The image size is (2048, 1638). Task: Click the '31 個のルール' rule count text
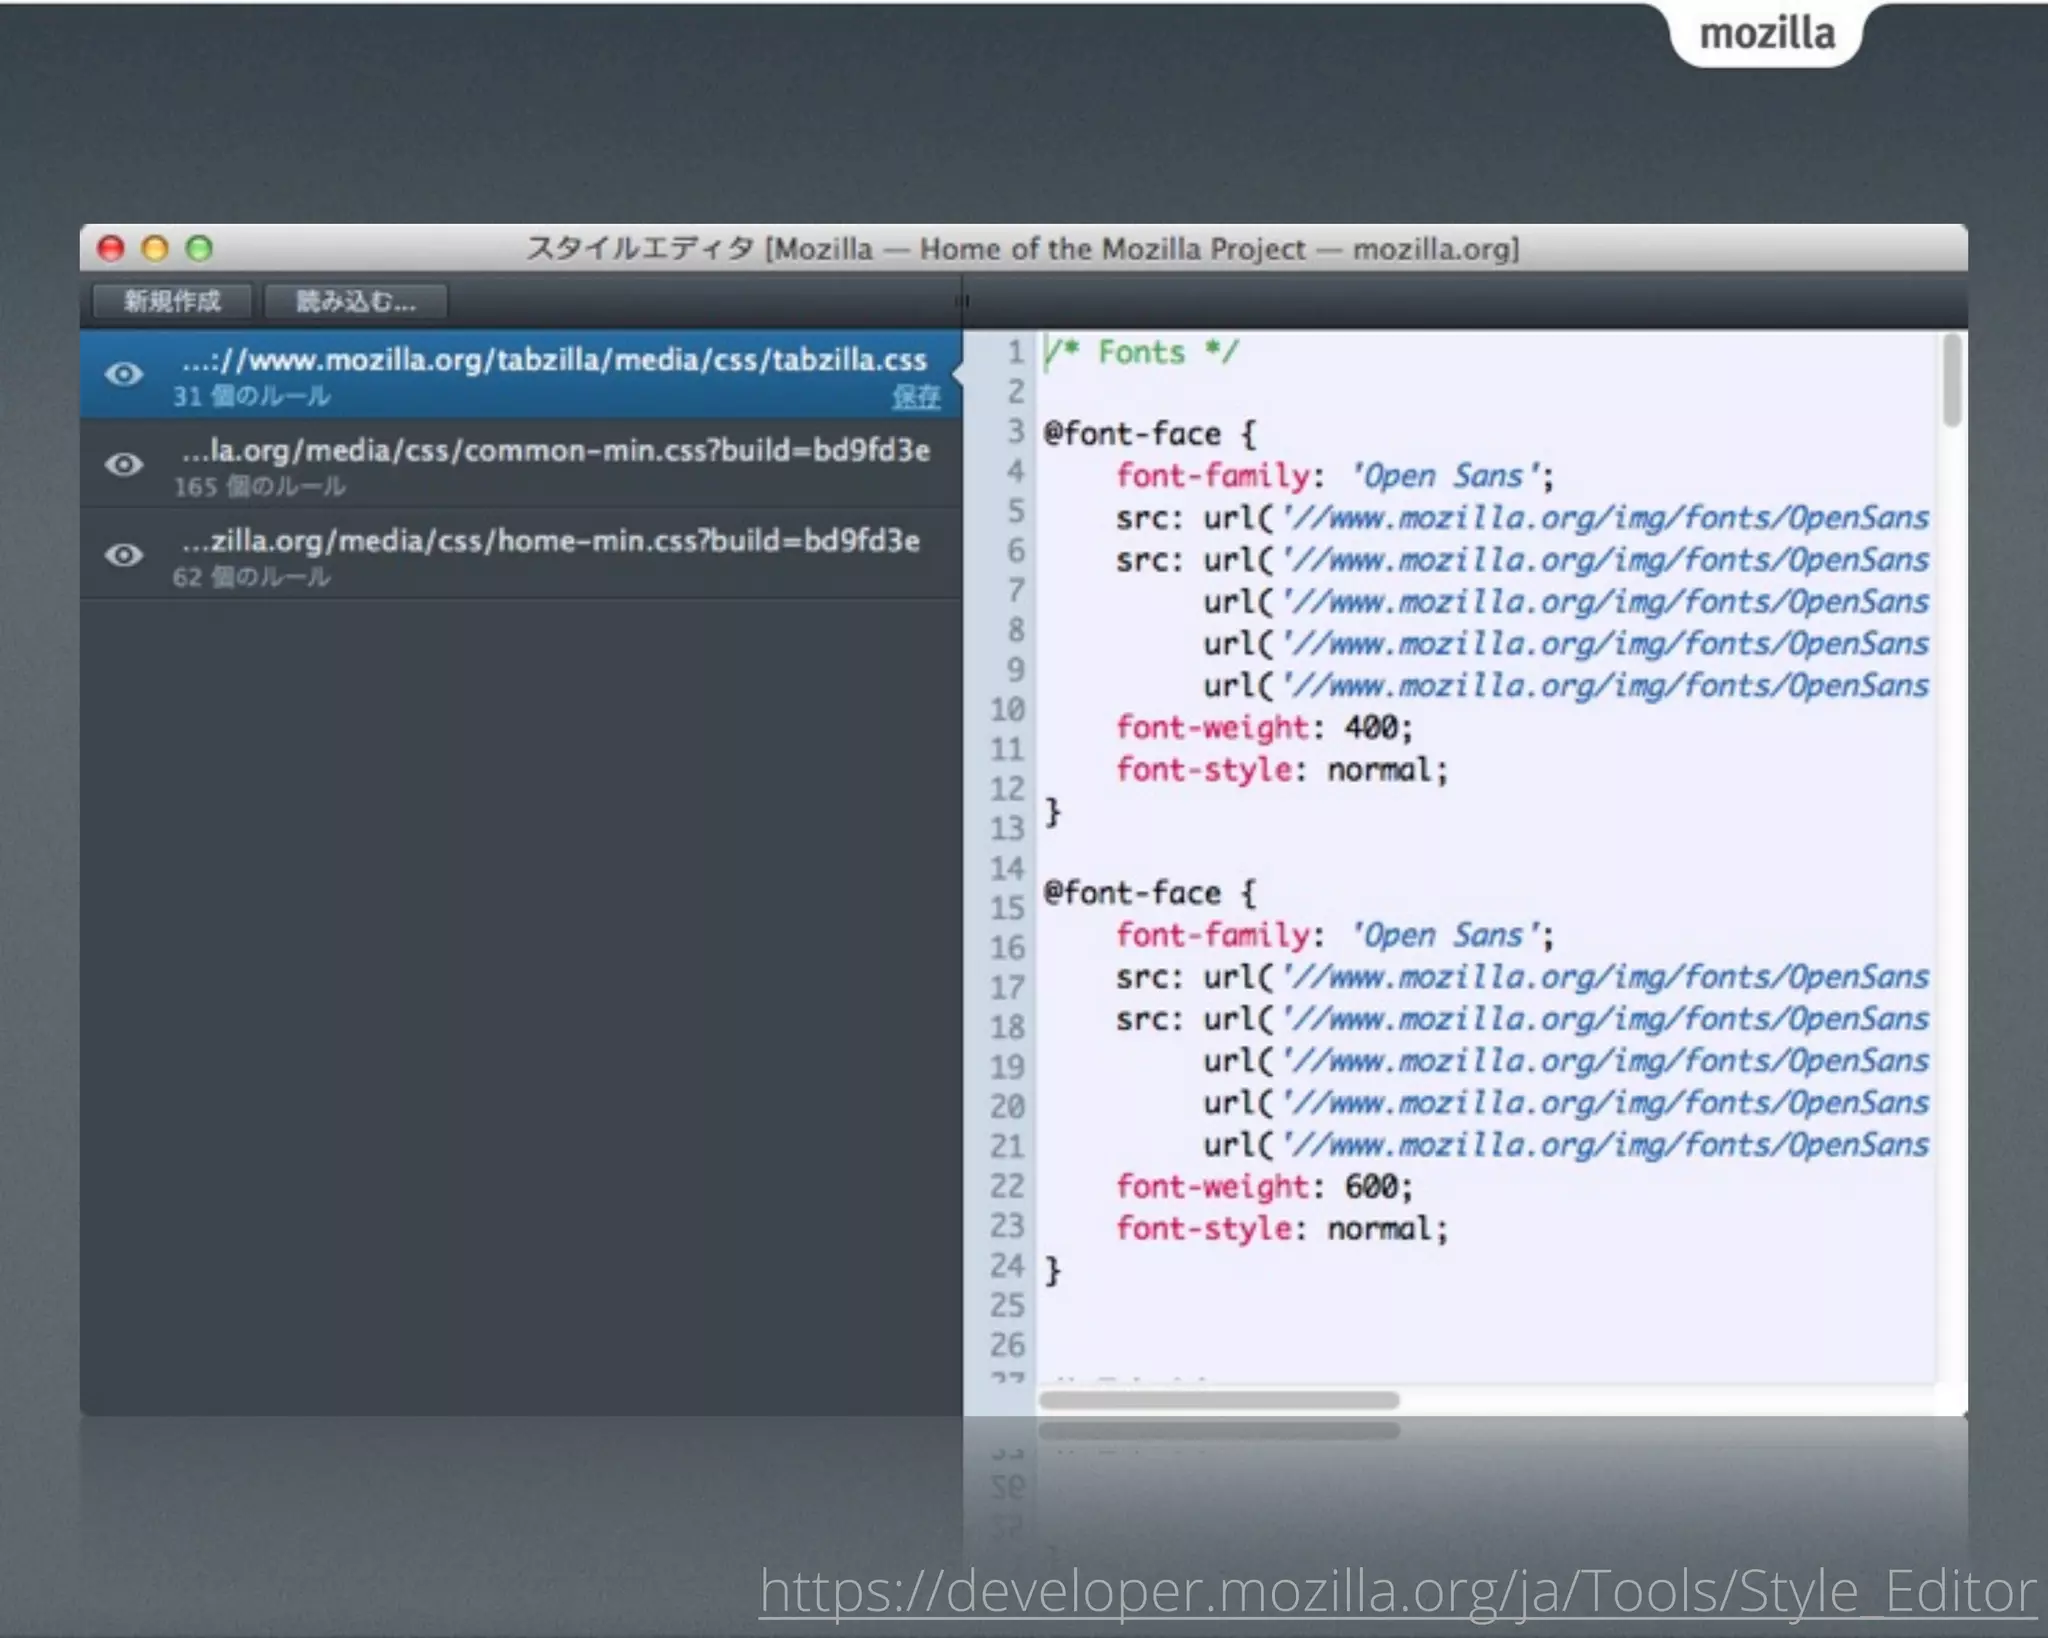pyautogui.click(x=251, y=397)
